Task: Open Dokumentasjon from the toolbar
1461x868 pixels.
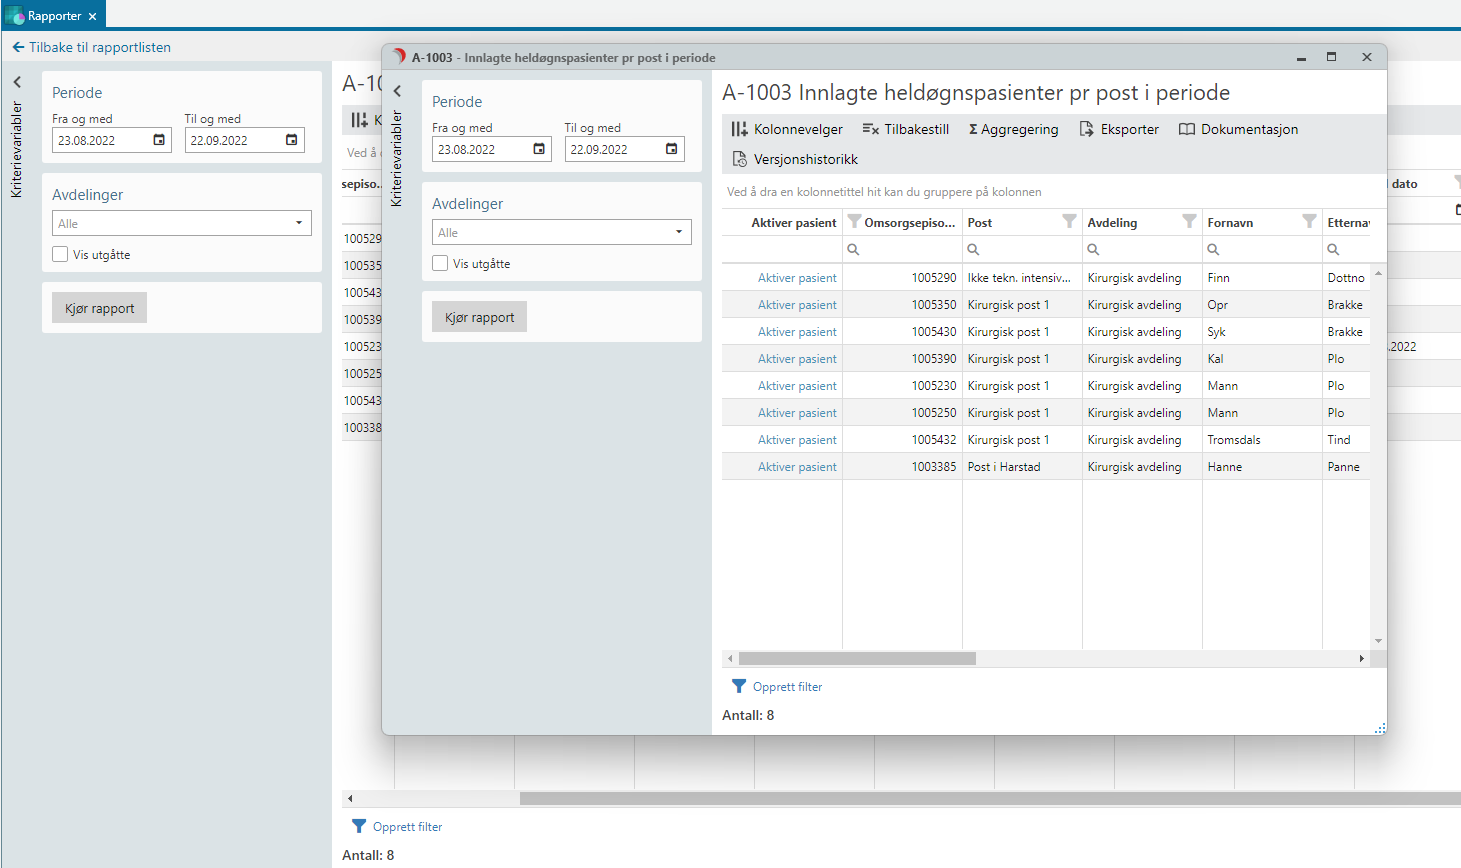Action: pyautogui.click(x=1238, y=129)
